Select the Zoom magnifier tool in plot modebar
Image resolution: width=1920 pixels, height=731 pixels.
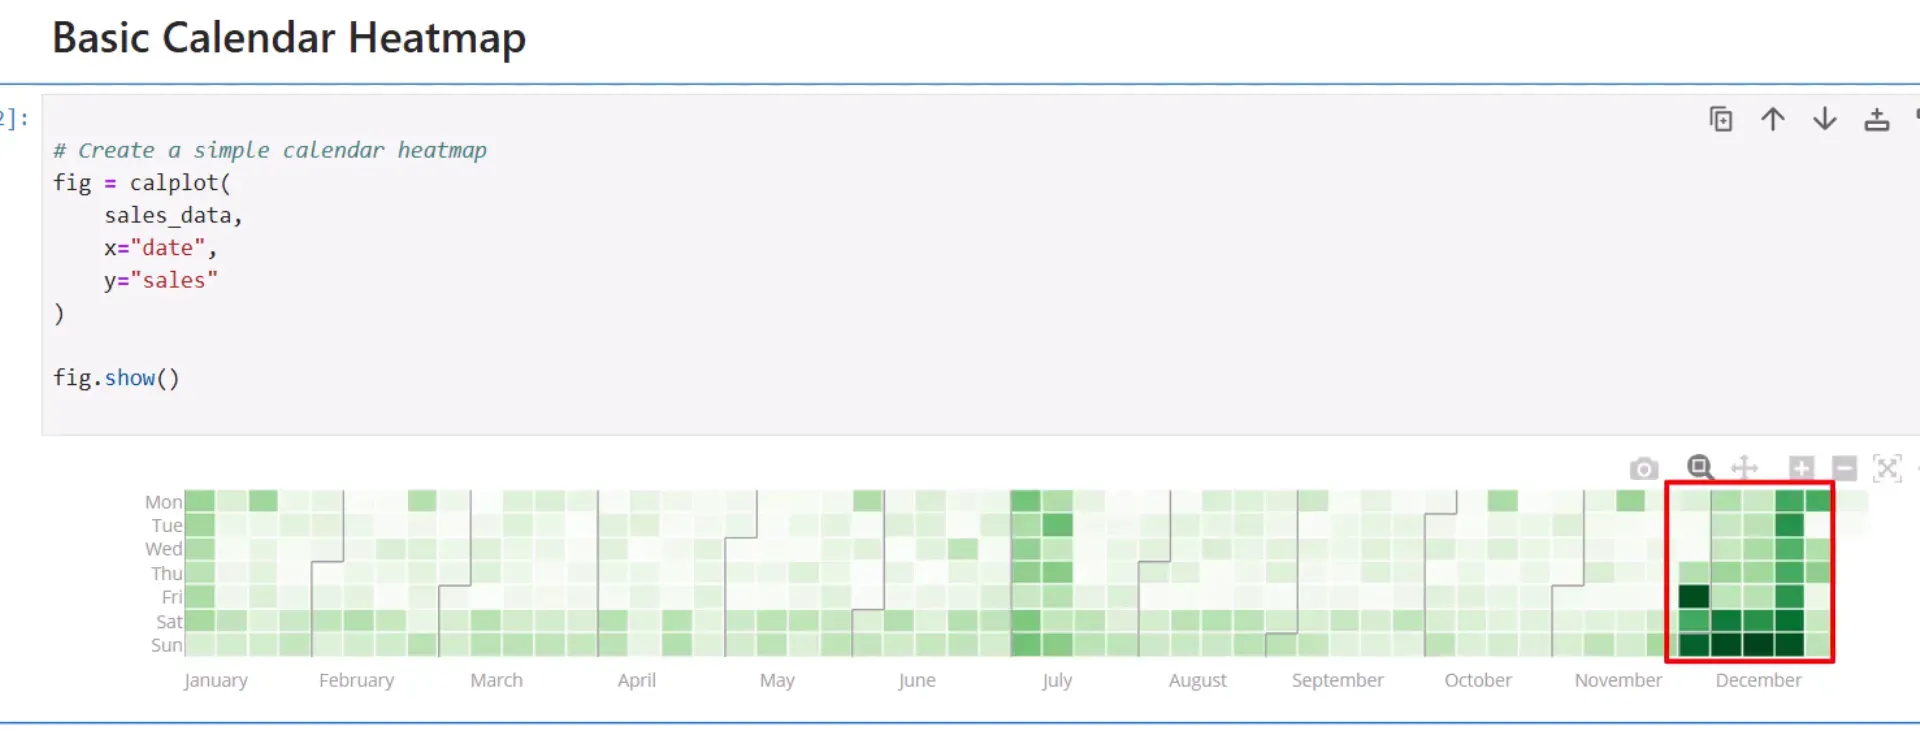coord(1699,467)
